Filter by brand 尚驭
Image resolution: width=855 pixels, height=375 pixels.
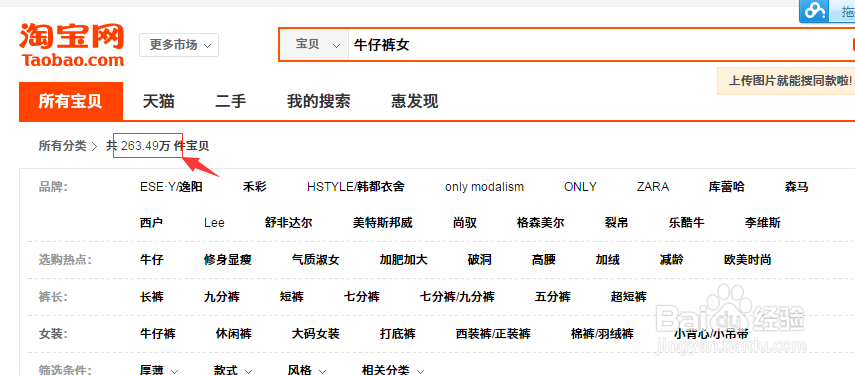click(x=465, y=223)
